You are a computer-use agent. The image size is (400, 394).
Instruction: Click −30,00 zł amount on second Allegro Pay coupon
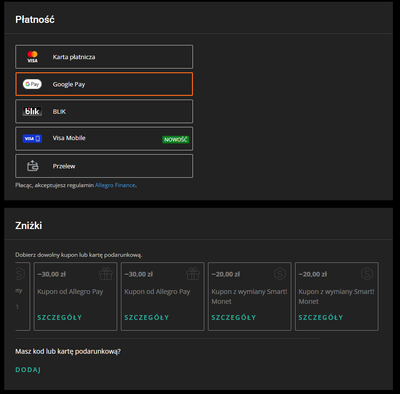click(139, 274)
